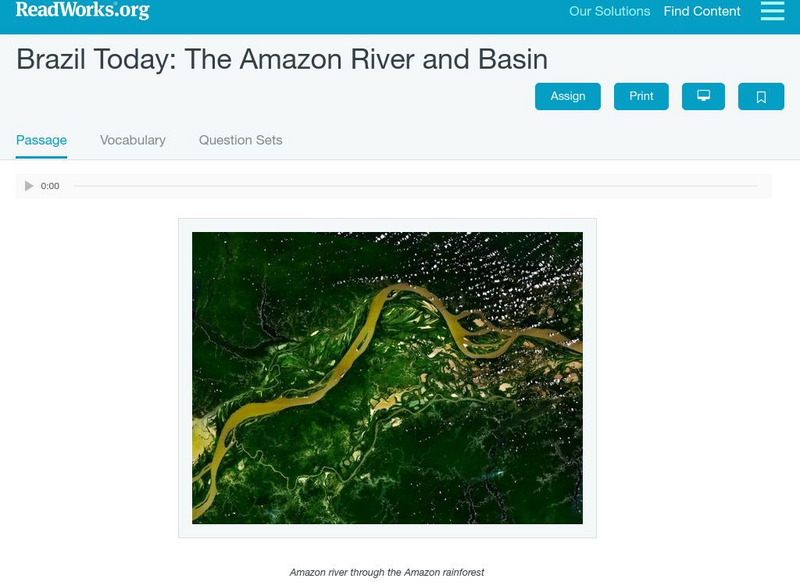Click 'Brazil Today' in the page title

pyautogui.click(x=86, y=58)
